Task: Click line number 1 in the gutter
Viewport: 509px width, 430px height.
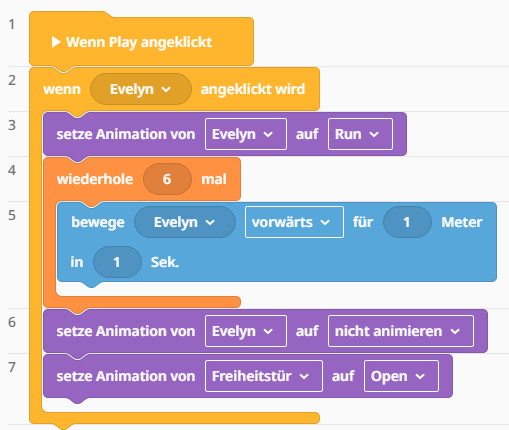Action: tap(12, 24)
